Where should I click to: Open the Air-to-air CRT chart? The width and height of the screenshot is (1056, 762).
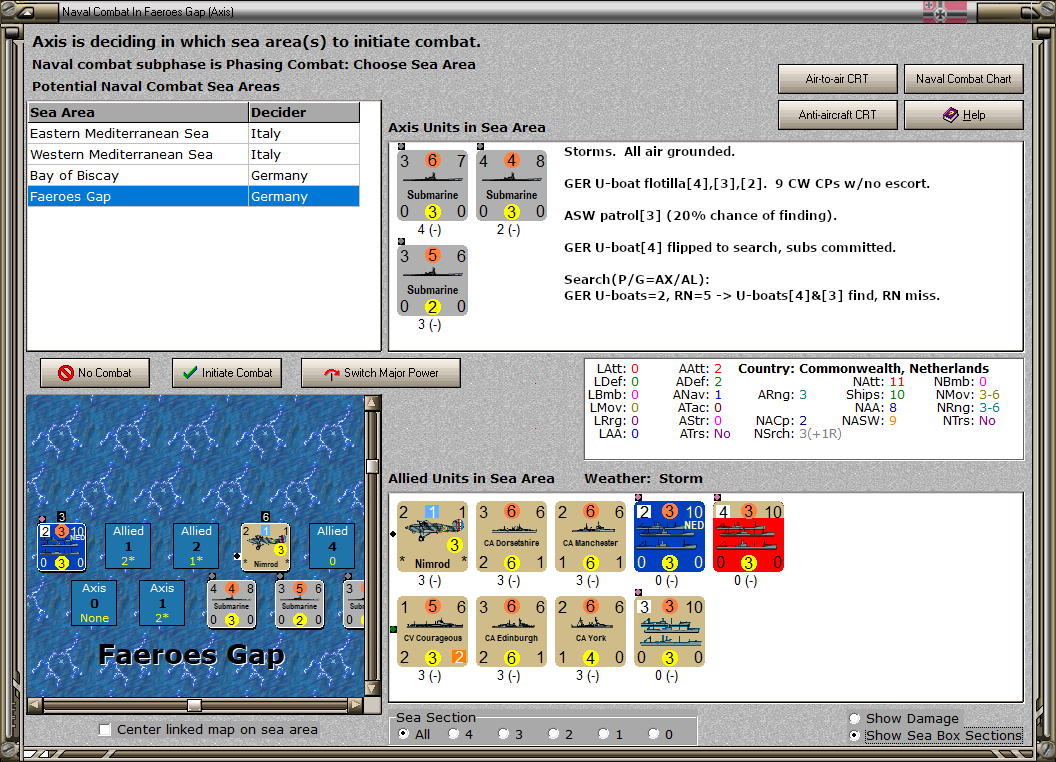(837, 79)
